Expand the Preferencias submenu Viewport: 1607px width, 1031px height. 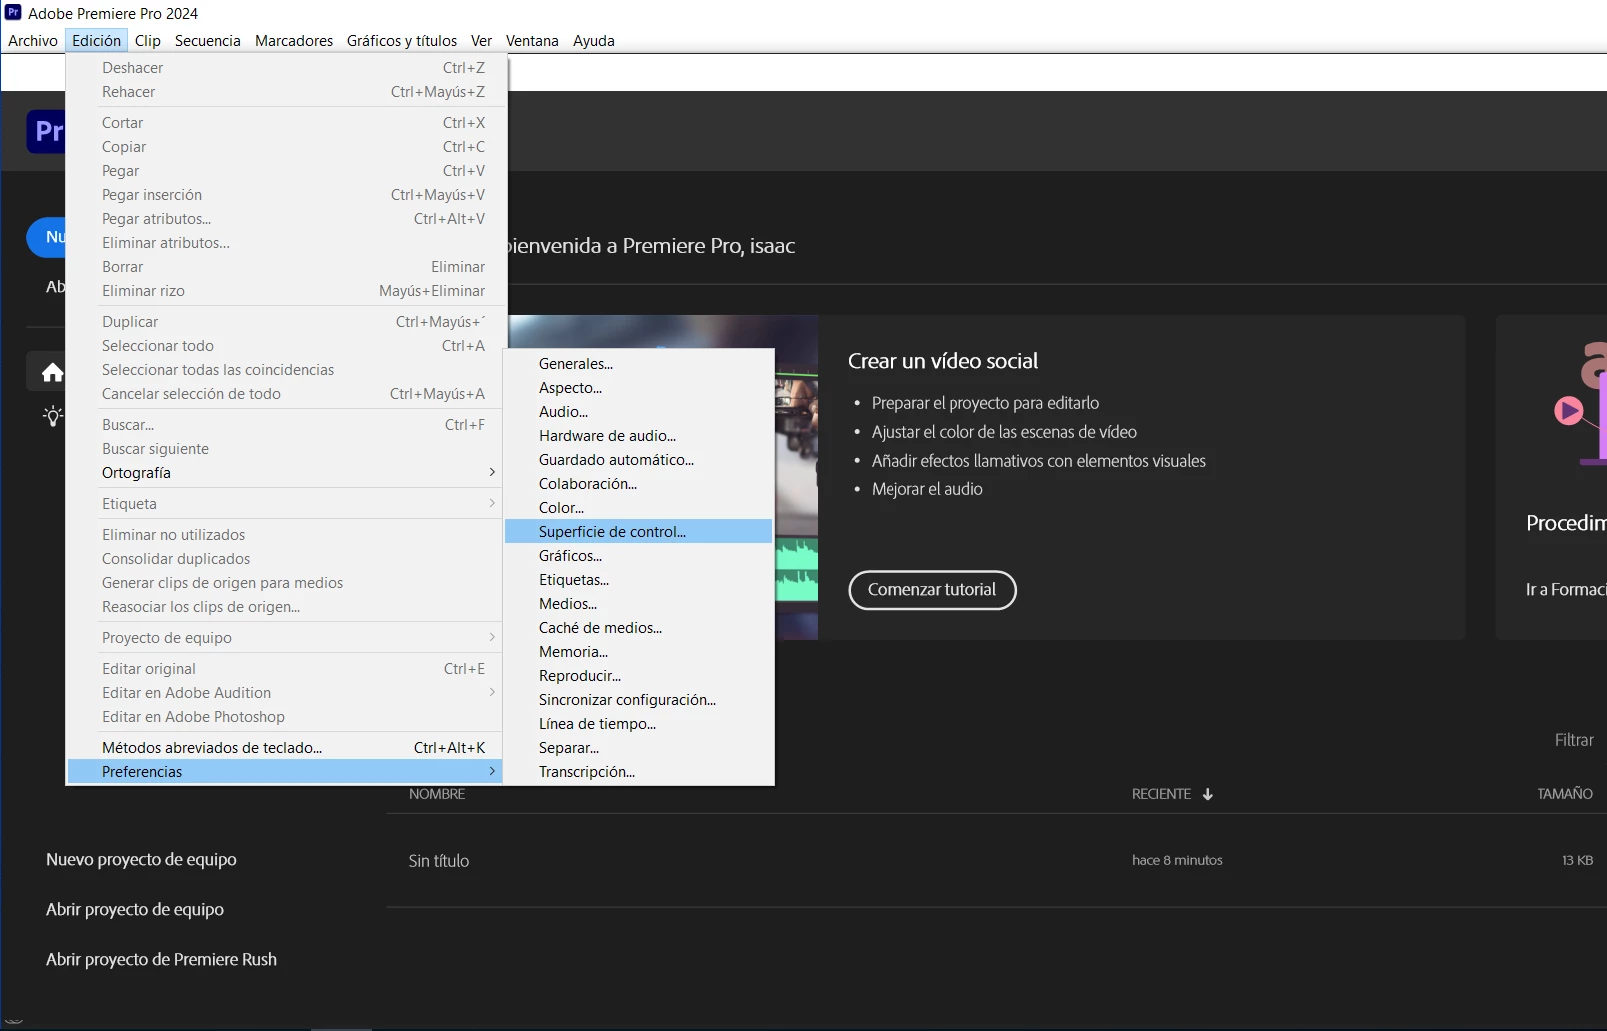[x=285, y=772]
